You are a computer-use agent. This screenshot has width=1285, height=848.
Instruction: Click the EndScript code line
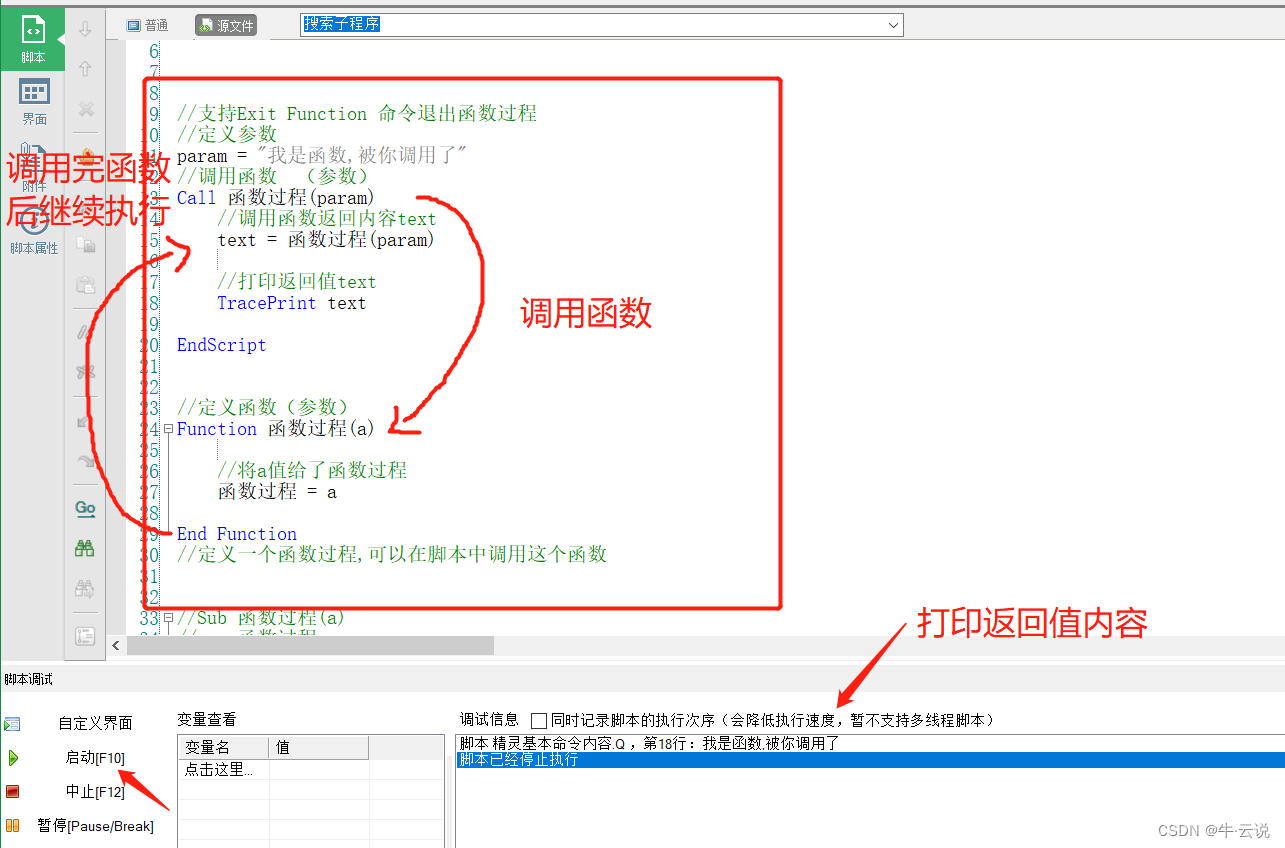click(222, 345)
